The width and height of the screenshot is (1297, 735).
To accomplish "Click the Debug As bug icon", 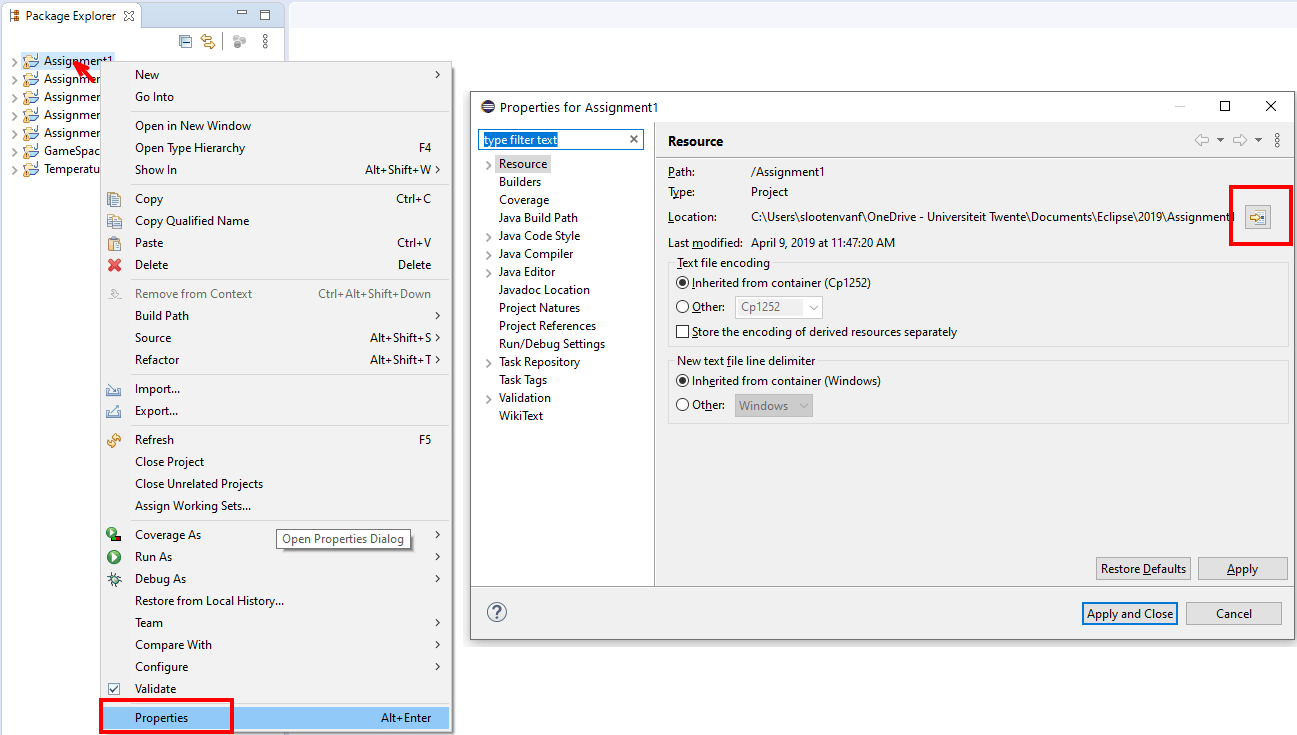I will click(114, 578).
